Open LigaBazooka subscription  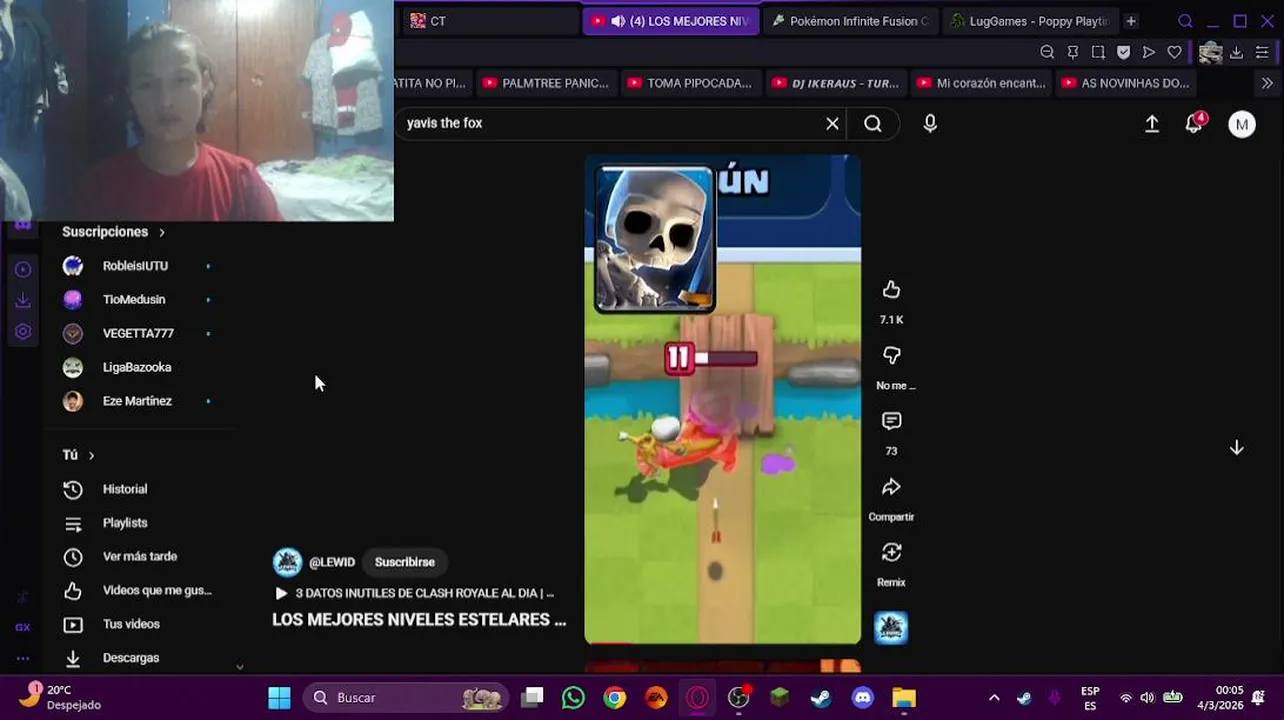point(138,367)
